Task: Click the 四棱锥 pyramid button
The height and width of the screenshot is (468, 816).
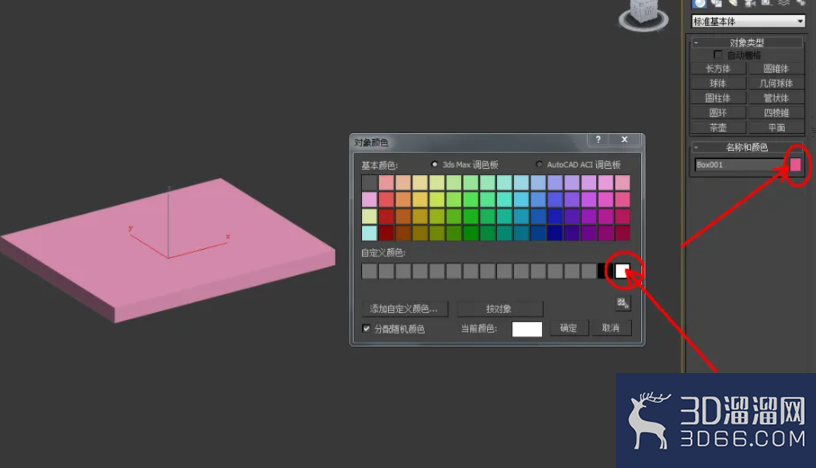Action: coord(776,113)
